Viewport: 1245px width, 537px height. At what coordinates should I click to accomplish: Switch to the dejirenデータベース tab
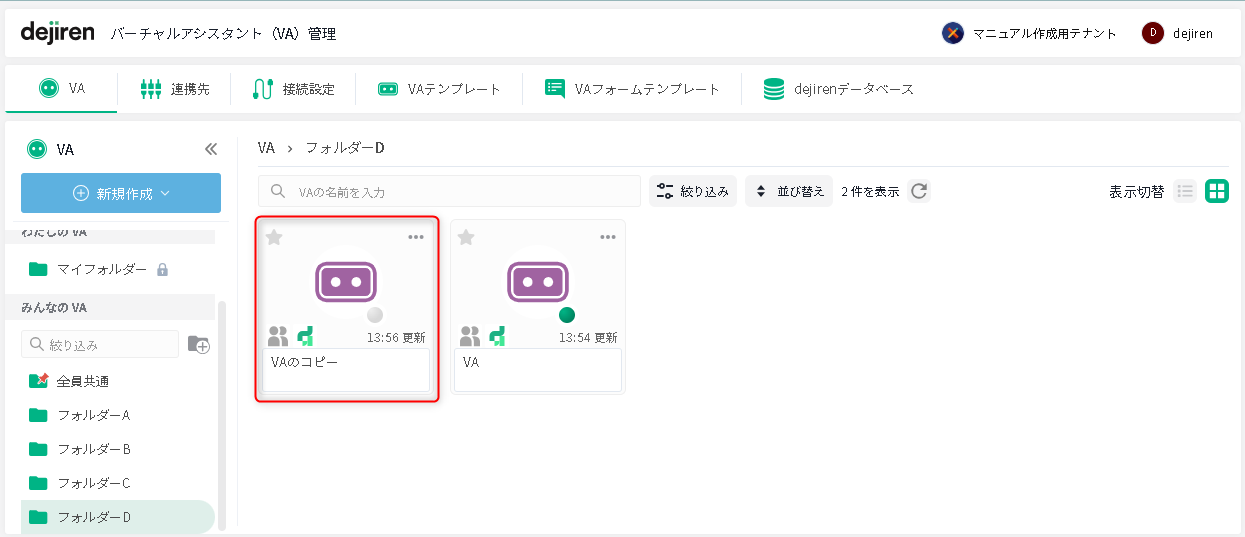click(838, 89)
